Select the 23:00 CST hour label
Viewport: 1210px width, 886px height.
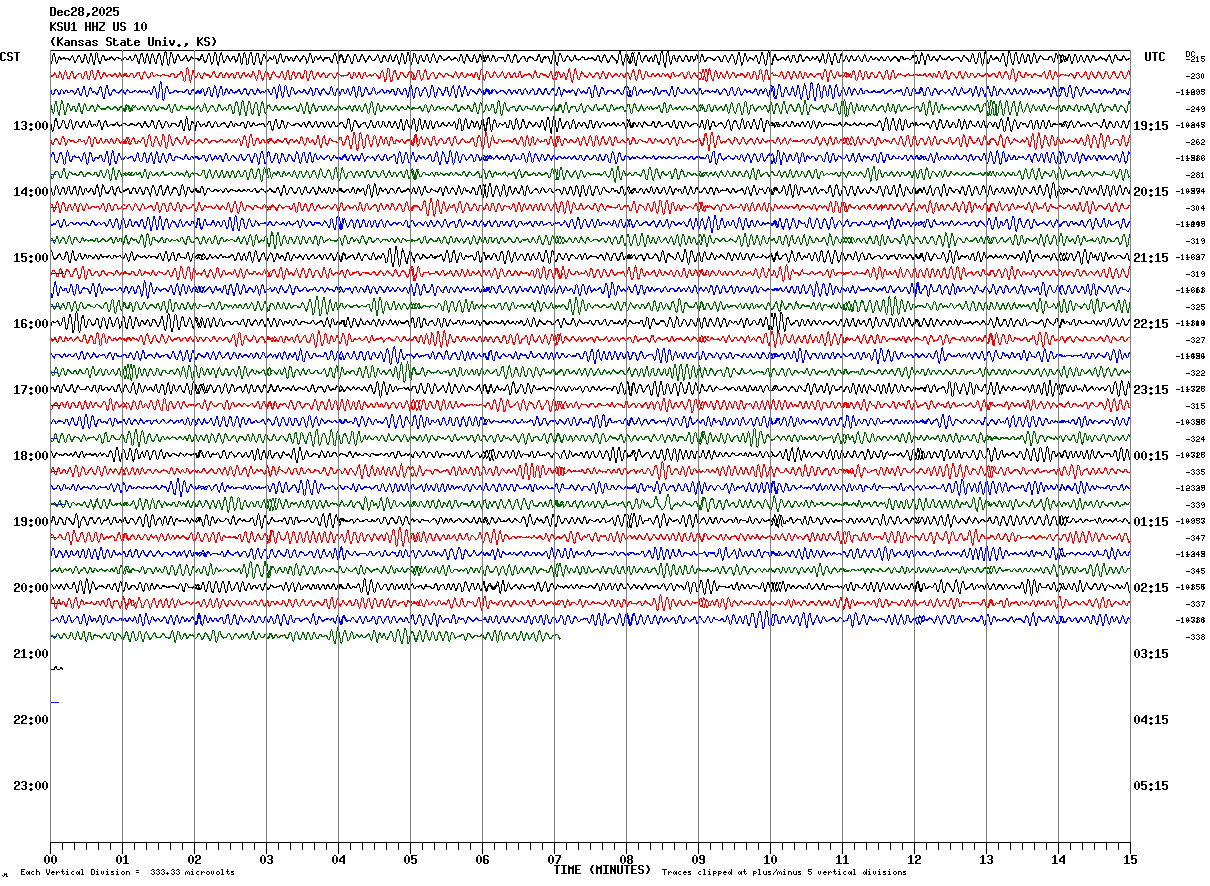point(31,786)
